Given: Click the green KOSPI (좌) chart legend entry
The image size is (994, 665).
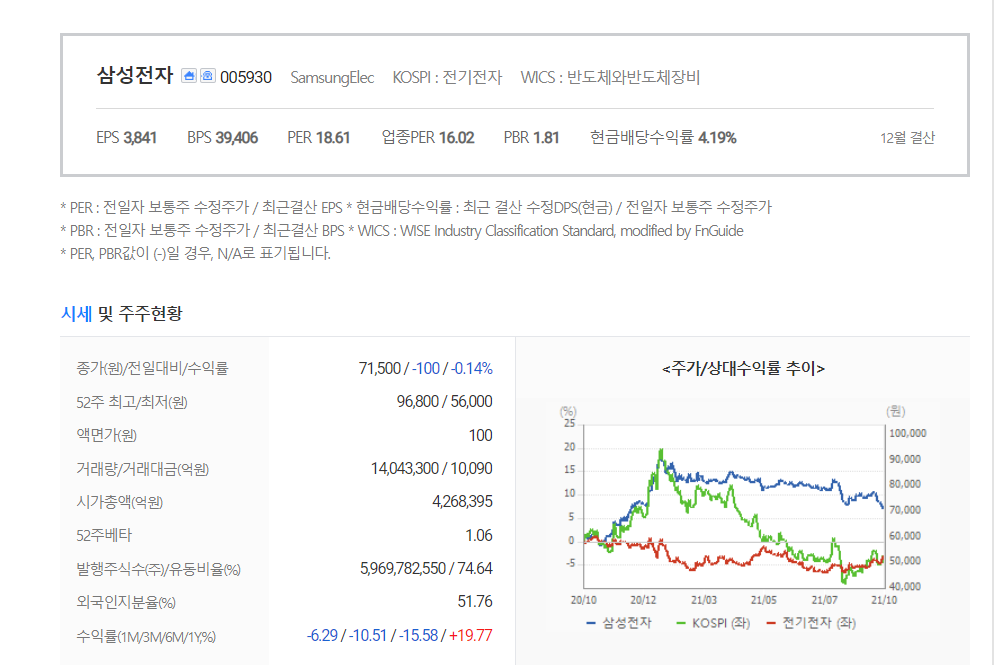Looking at the screenshot, I should click(713, 623).
